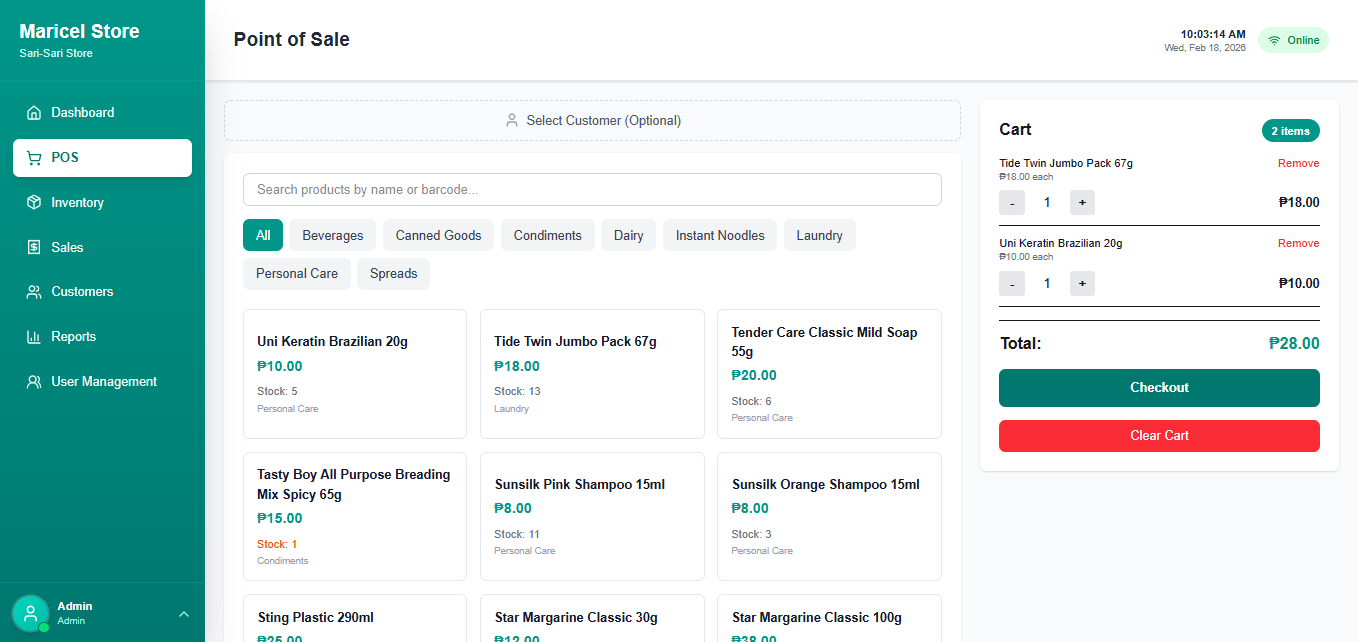Add Tender Care Classic Mild Soap card
Screen dimensions: 1358x642
pos(829,374)
